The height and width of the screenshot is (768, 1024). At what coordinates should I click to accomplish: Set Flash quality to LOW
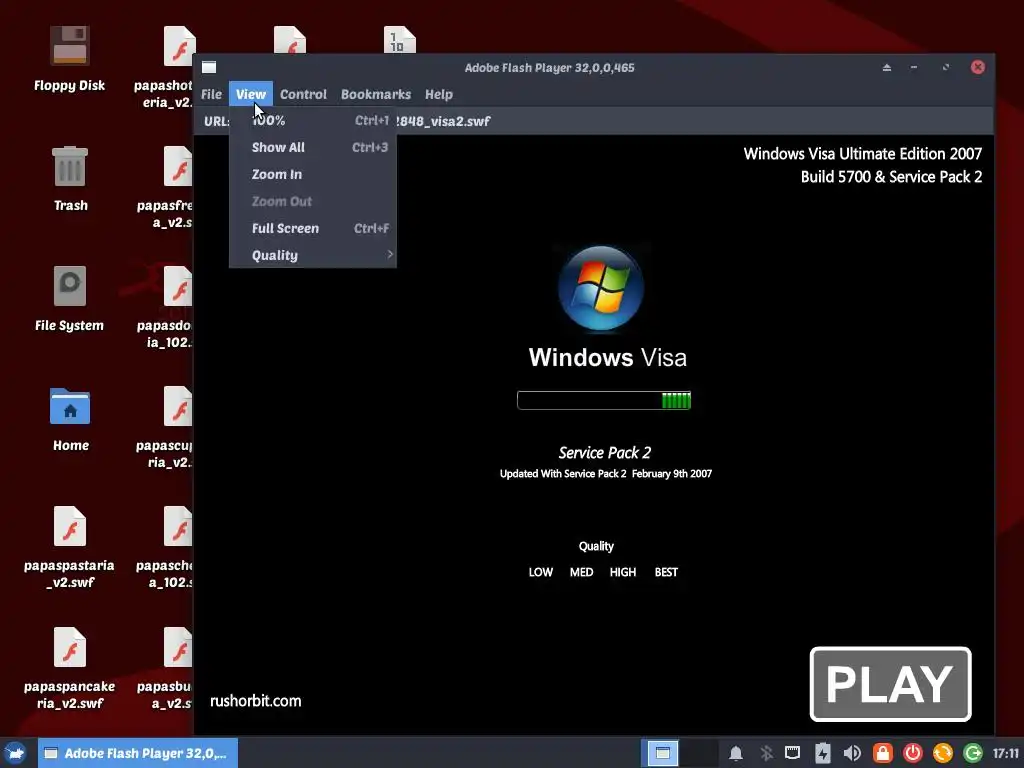pyautogui.click(x=541, y=572)
